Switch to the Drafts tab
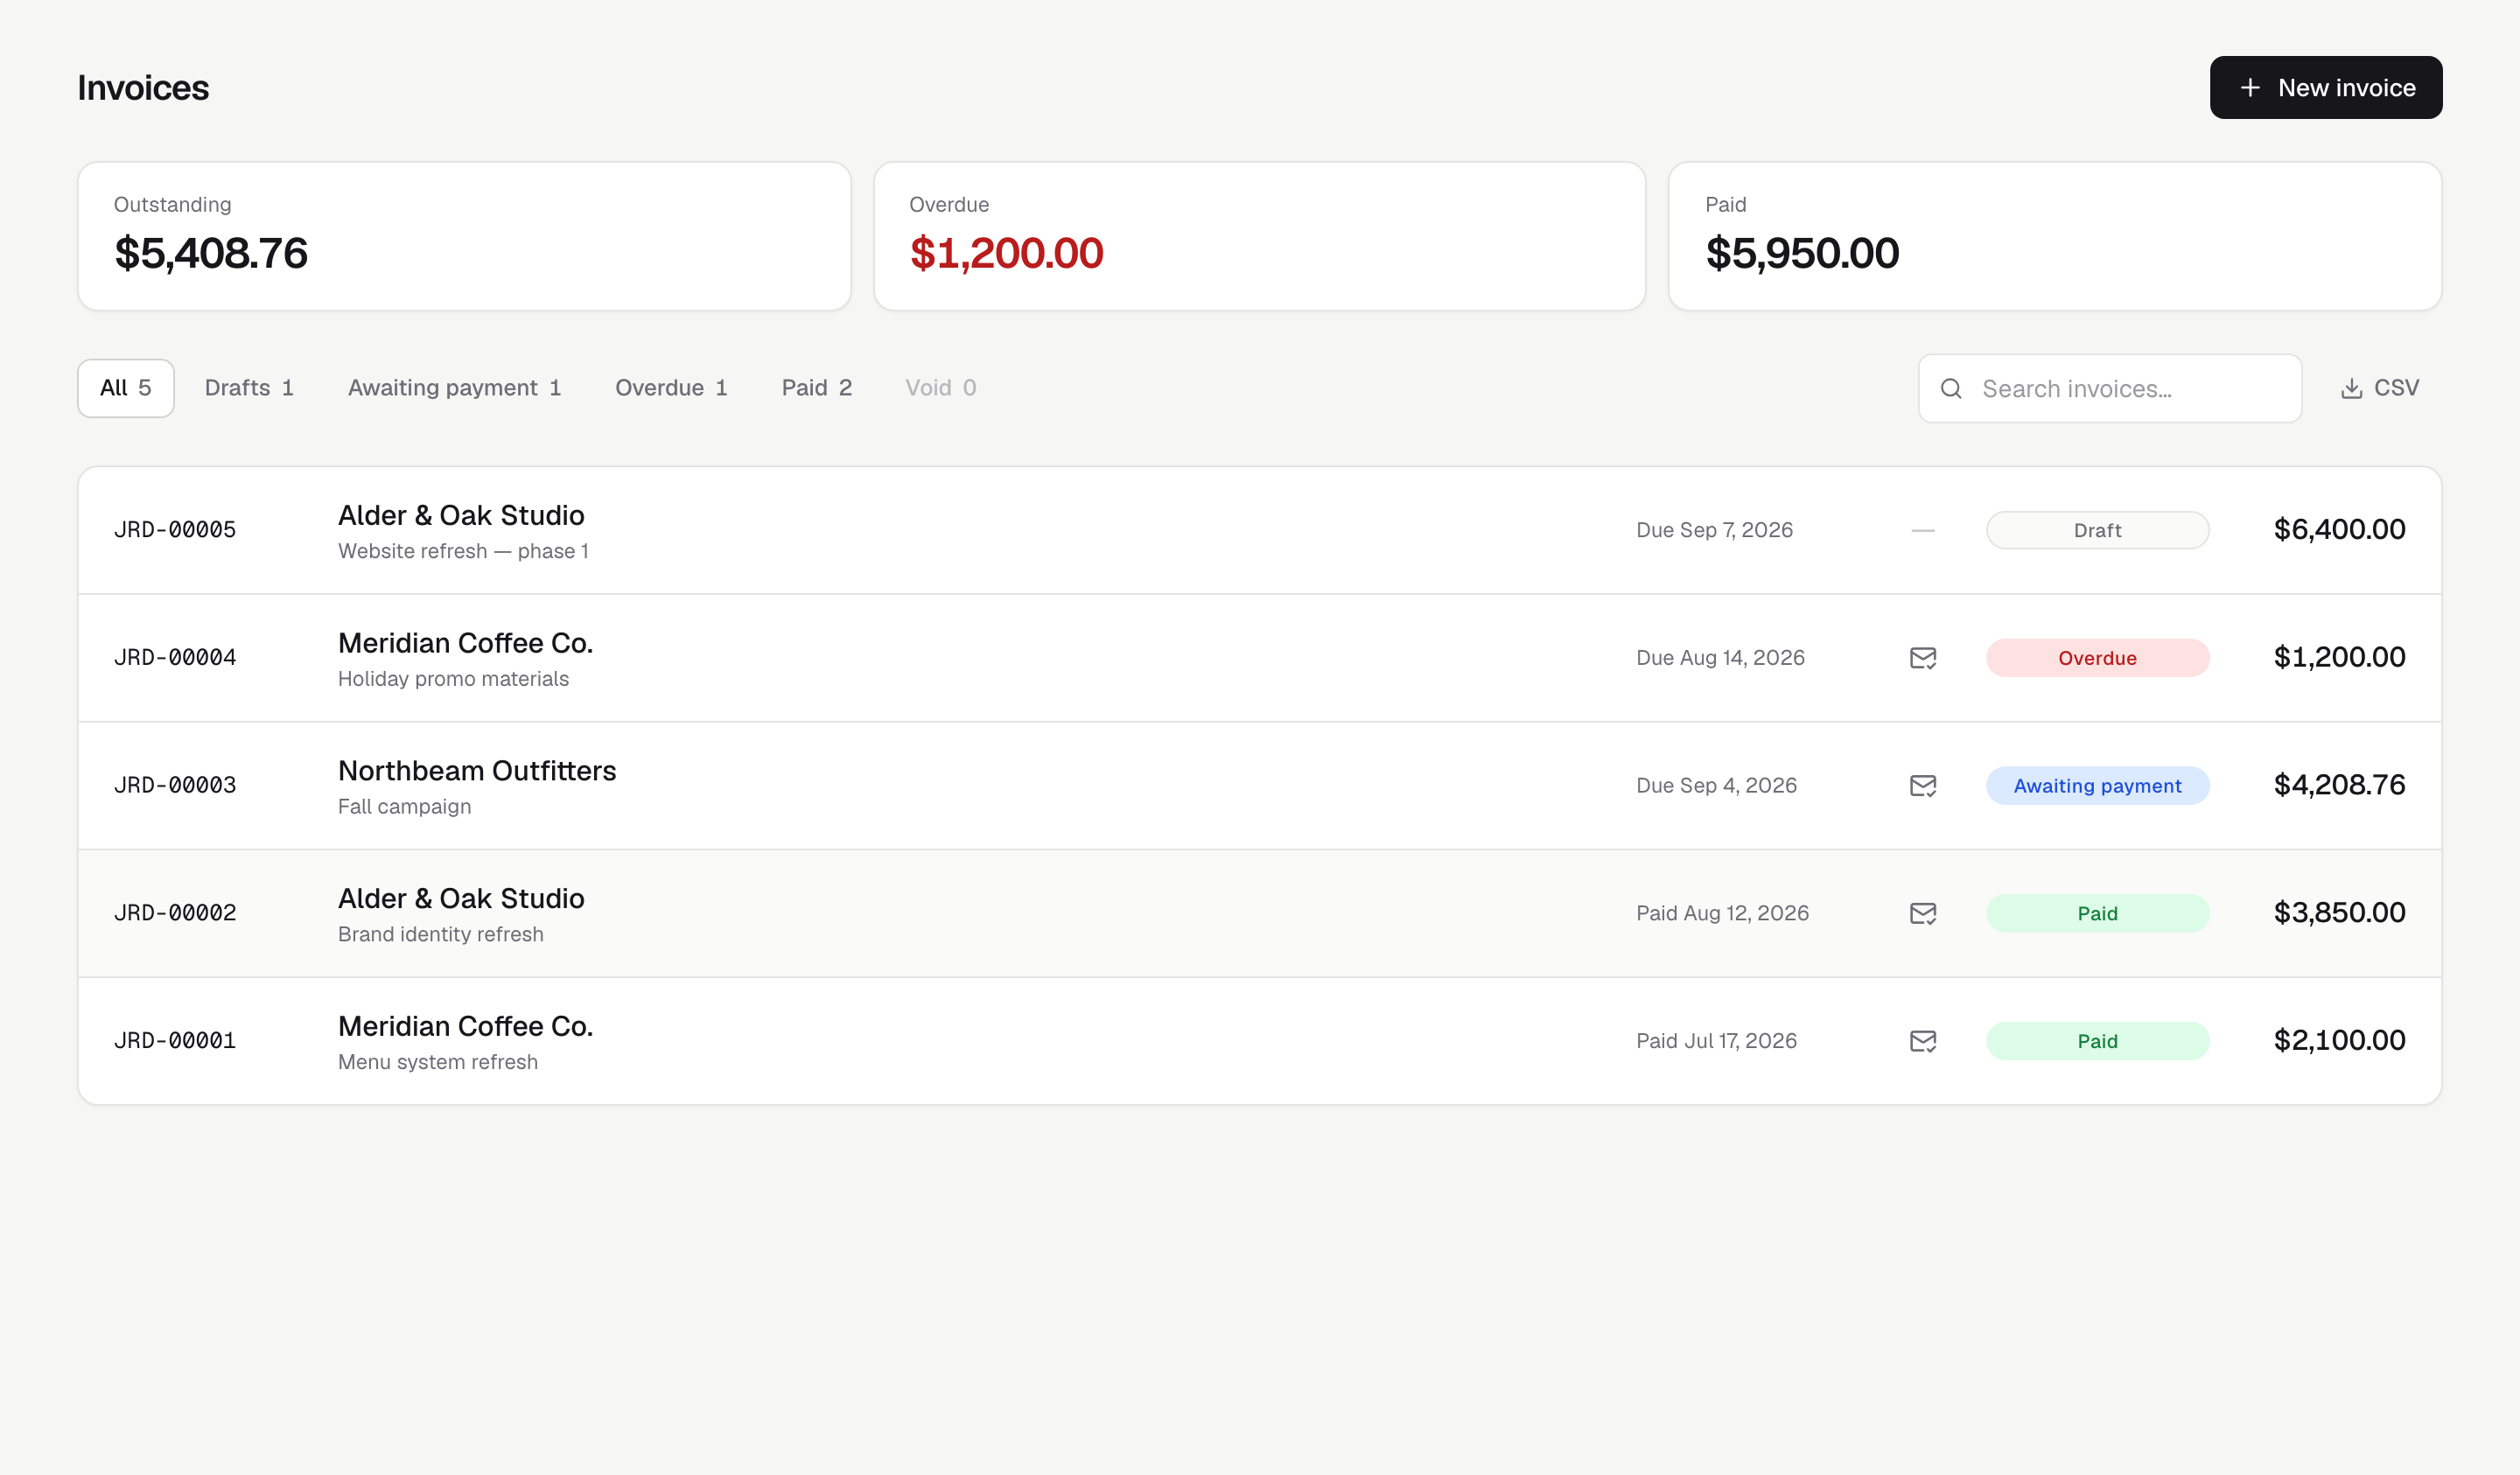Image resolution: width=2520 pixels, height=1475 pixels. tap(249, 388)
